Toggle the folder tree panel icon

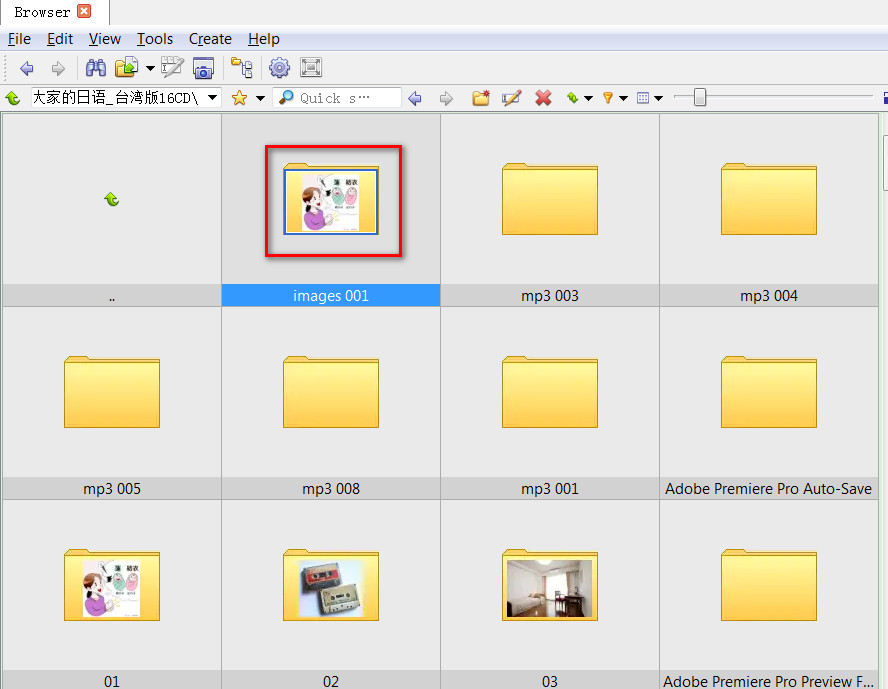pos(242,67)
